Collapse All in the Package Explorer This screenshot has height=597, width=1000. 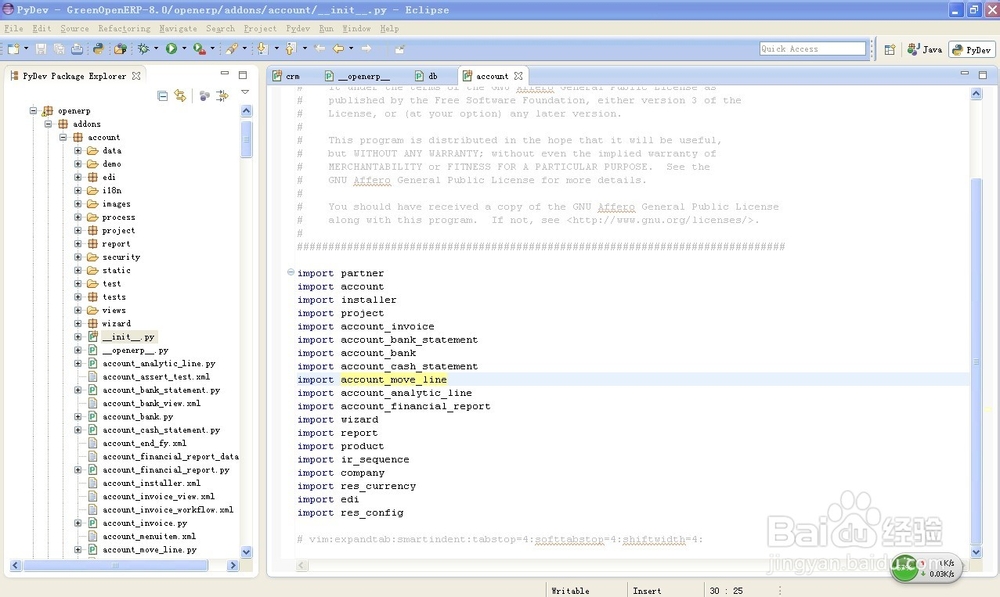(163, 96)
